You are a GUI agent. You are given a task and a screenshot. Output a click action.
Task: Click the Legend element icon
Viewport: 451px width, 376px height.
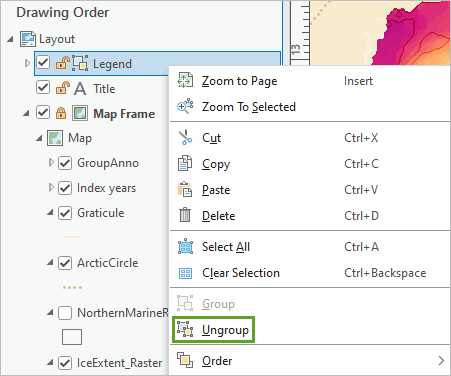tap(80, 63)
